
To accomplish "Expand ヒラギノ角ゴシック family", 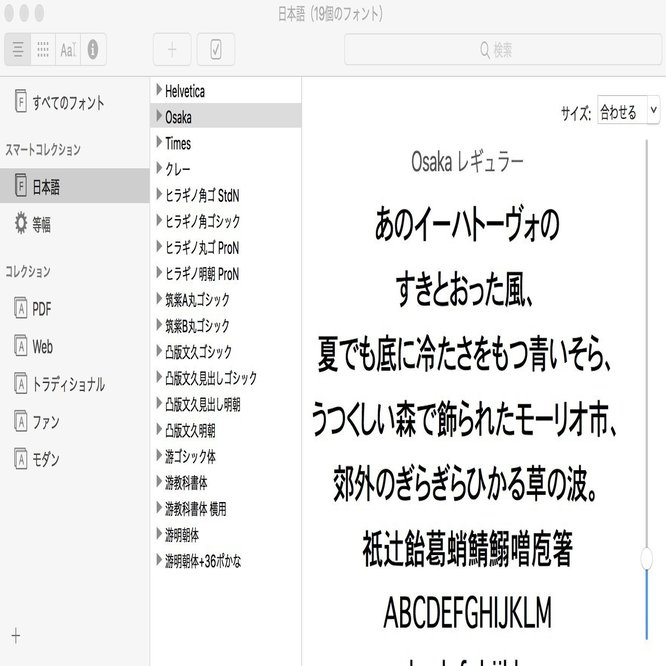I will click(x=159, y=220).
